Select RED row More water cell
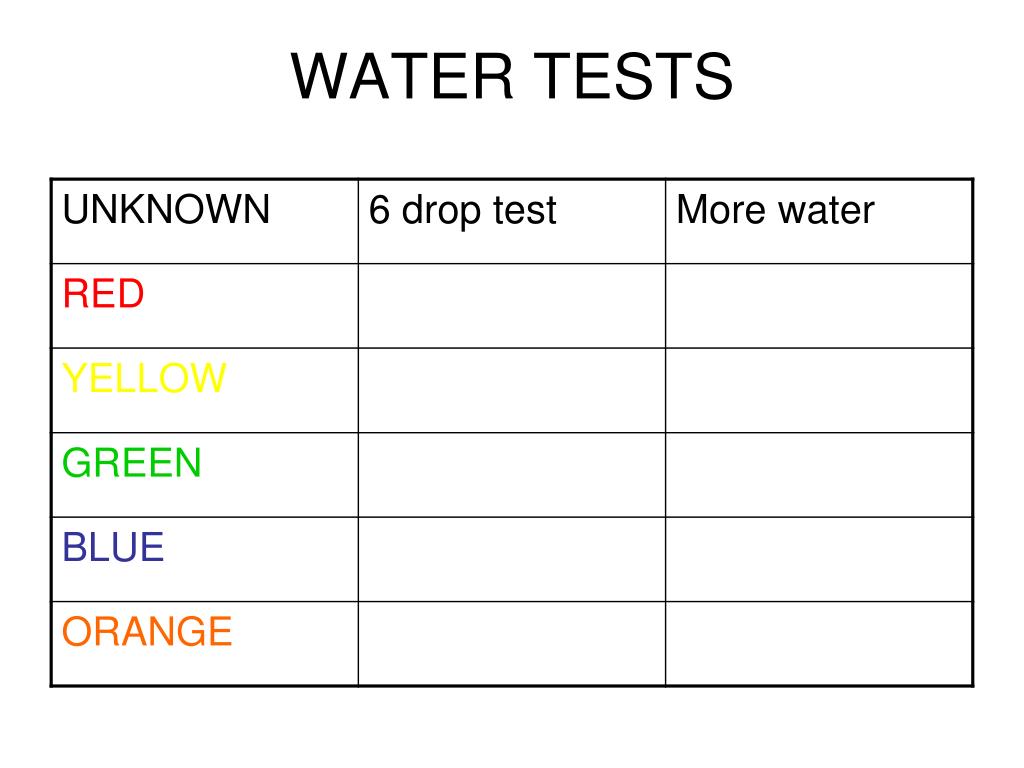This screenshot has width=1024, height=768. click(x=819, y=306)
